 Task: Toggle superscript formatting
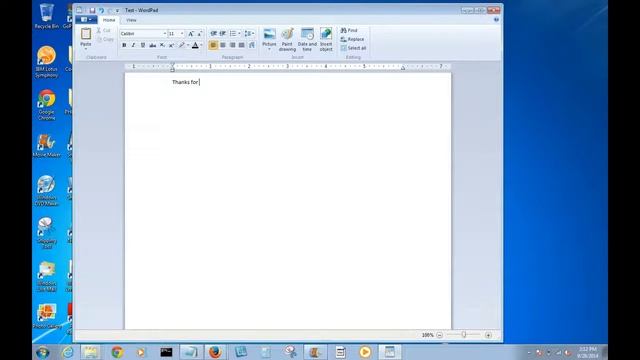(171, 45)
